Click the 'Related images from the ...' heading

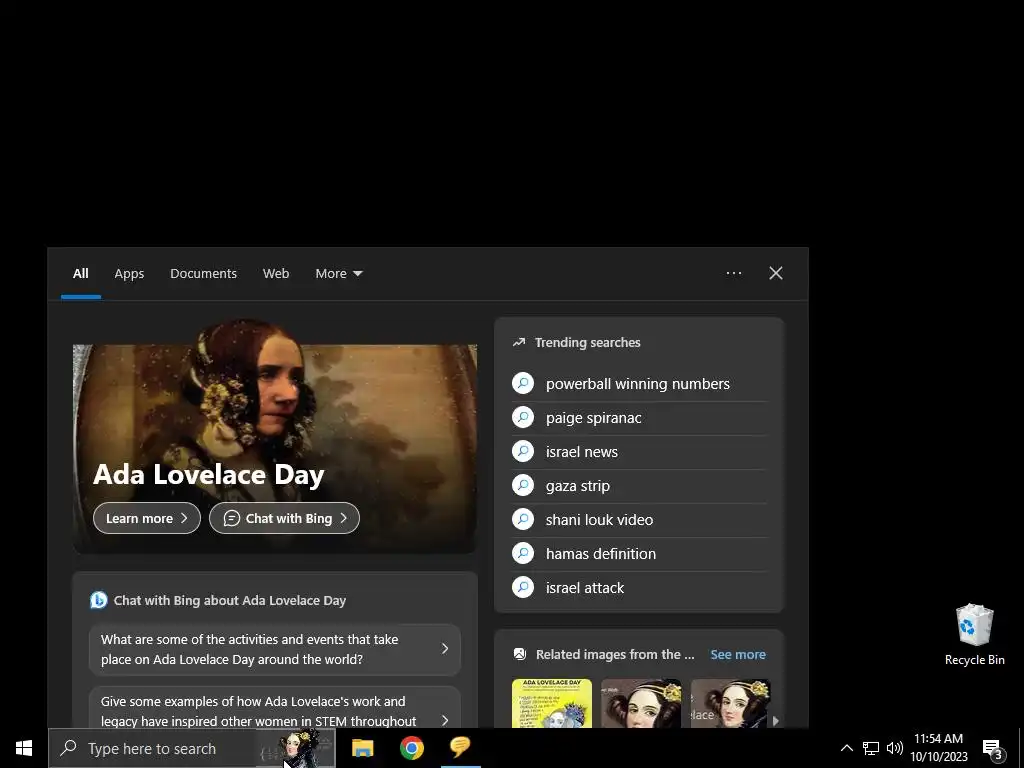tap(615, 654)
